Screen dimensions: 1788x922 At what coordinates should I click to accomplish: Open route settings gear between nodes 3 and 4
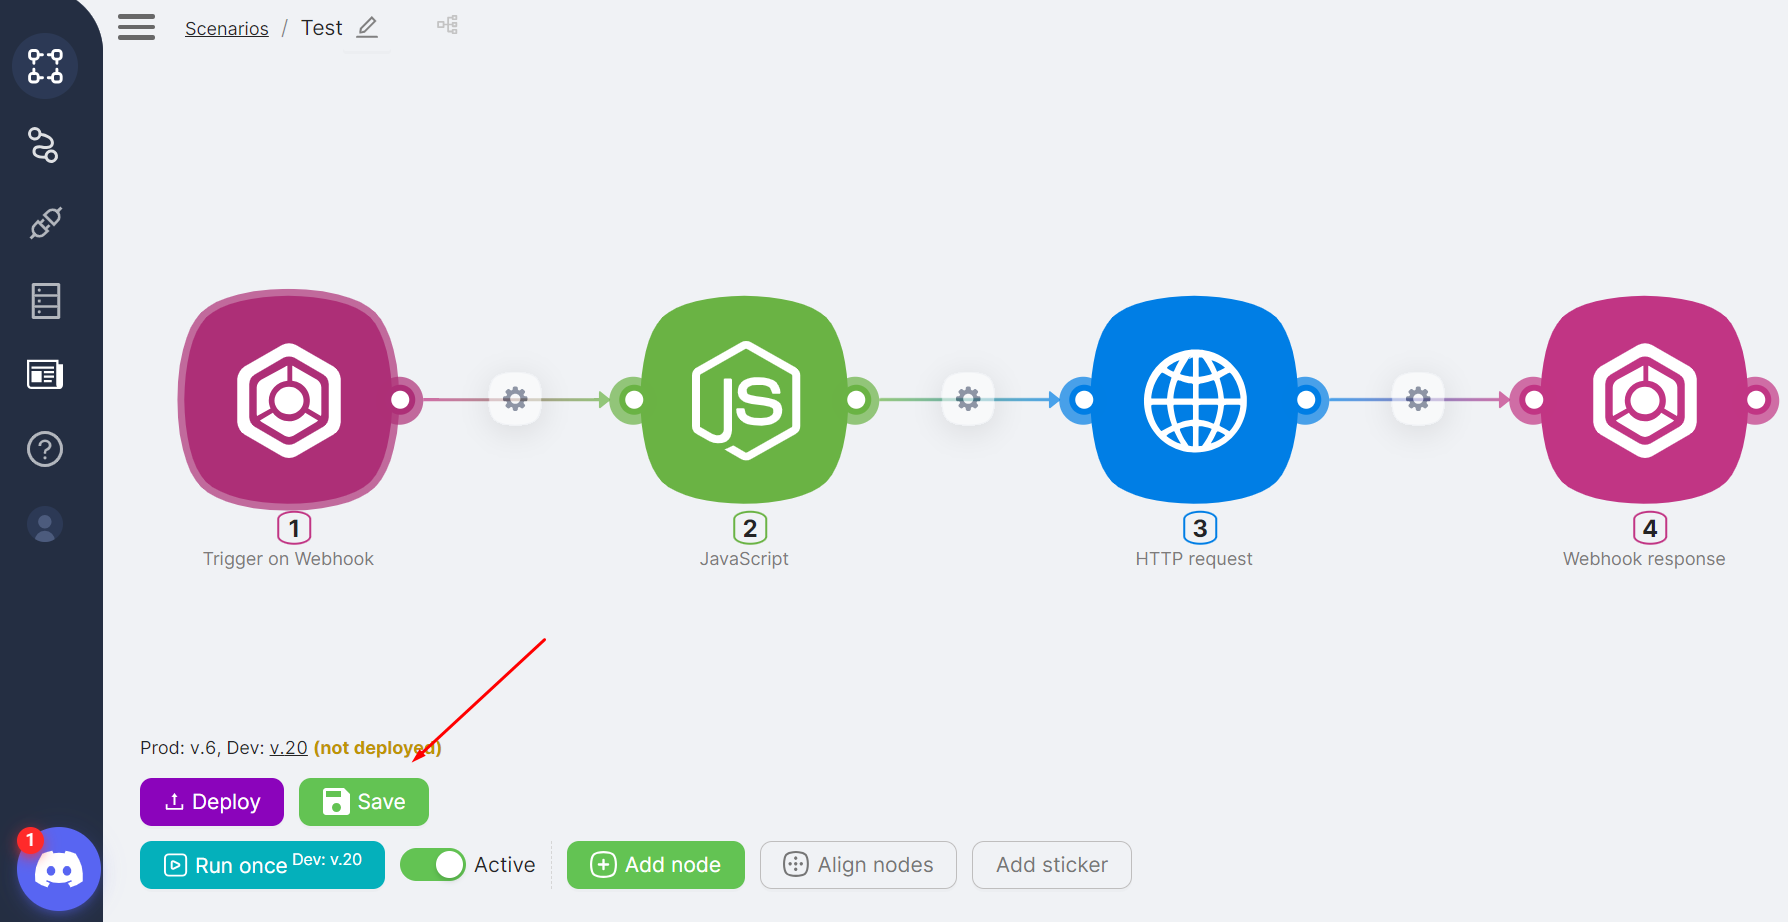pyautogui.click(x=1417, y=400)
